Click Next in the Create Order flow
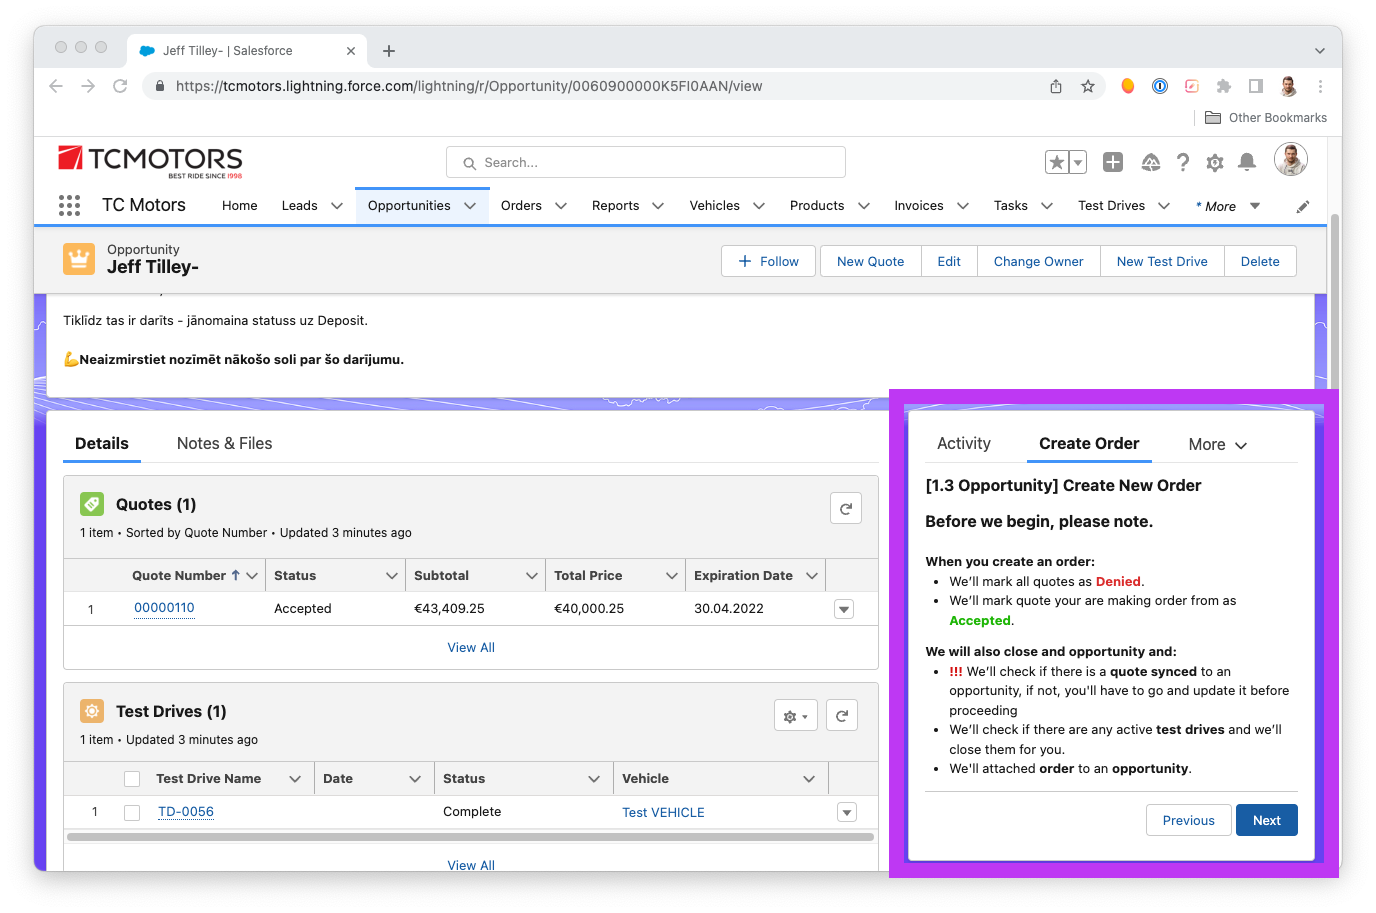Viewport: 1376px width, 913px height. click(1267, 820)
